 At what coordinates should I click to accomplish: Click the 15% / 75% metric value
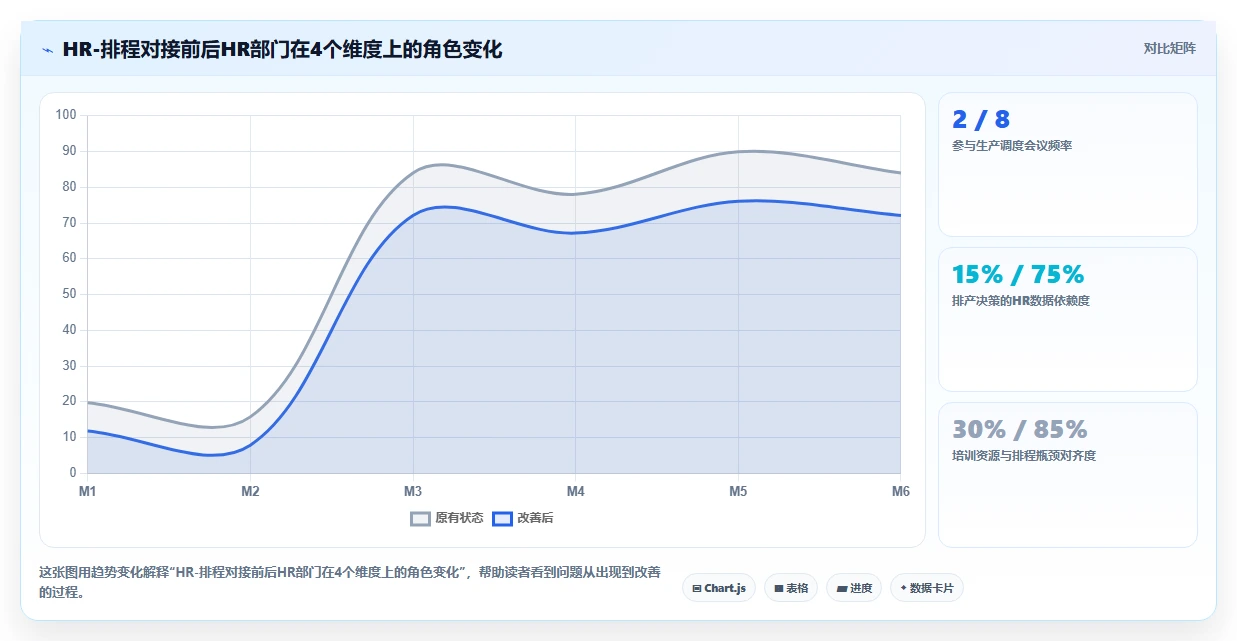click(x=1018, y=274)
